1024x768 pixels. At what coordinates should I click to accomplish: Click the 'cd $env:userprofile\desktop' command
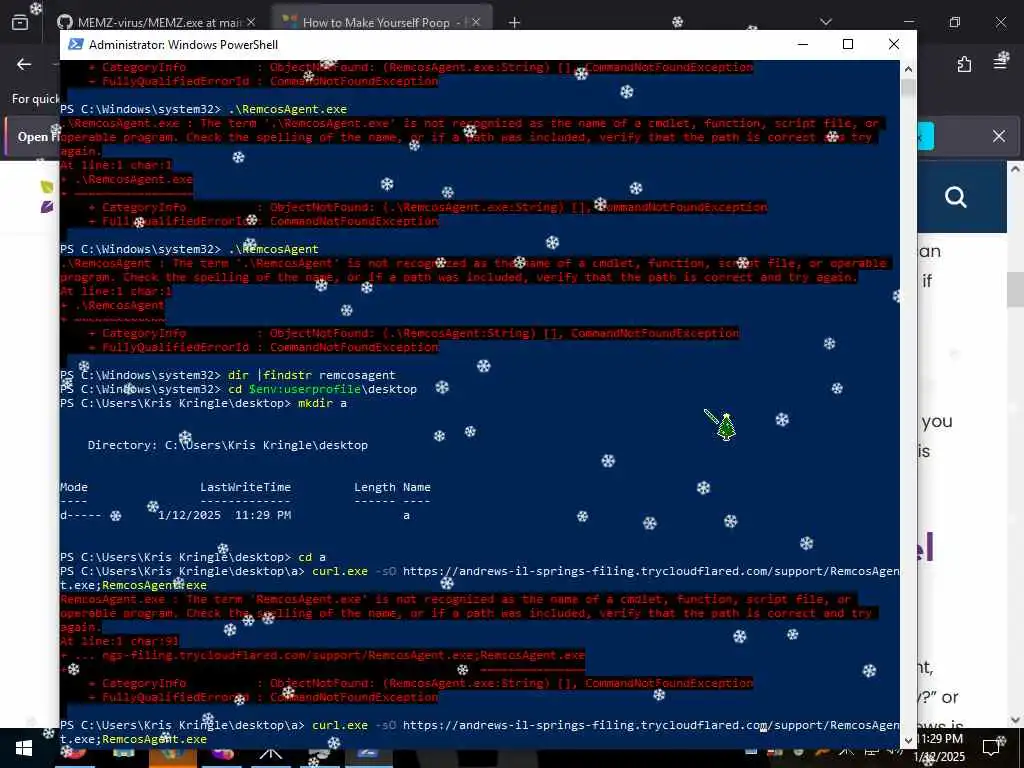(322, 389)
